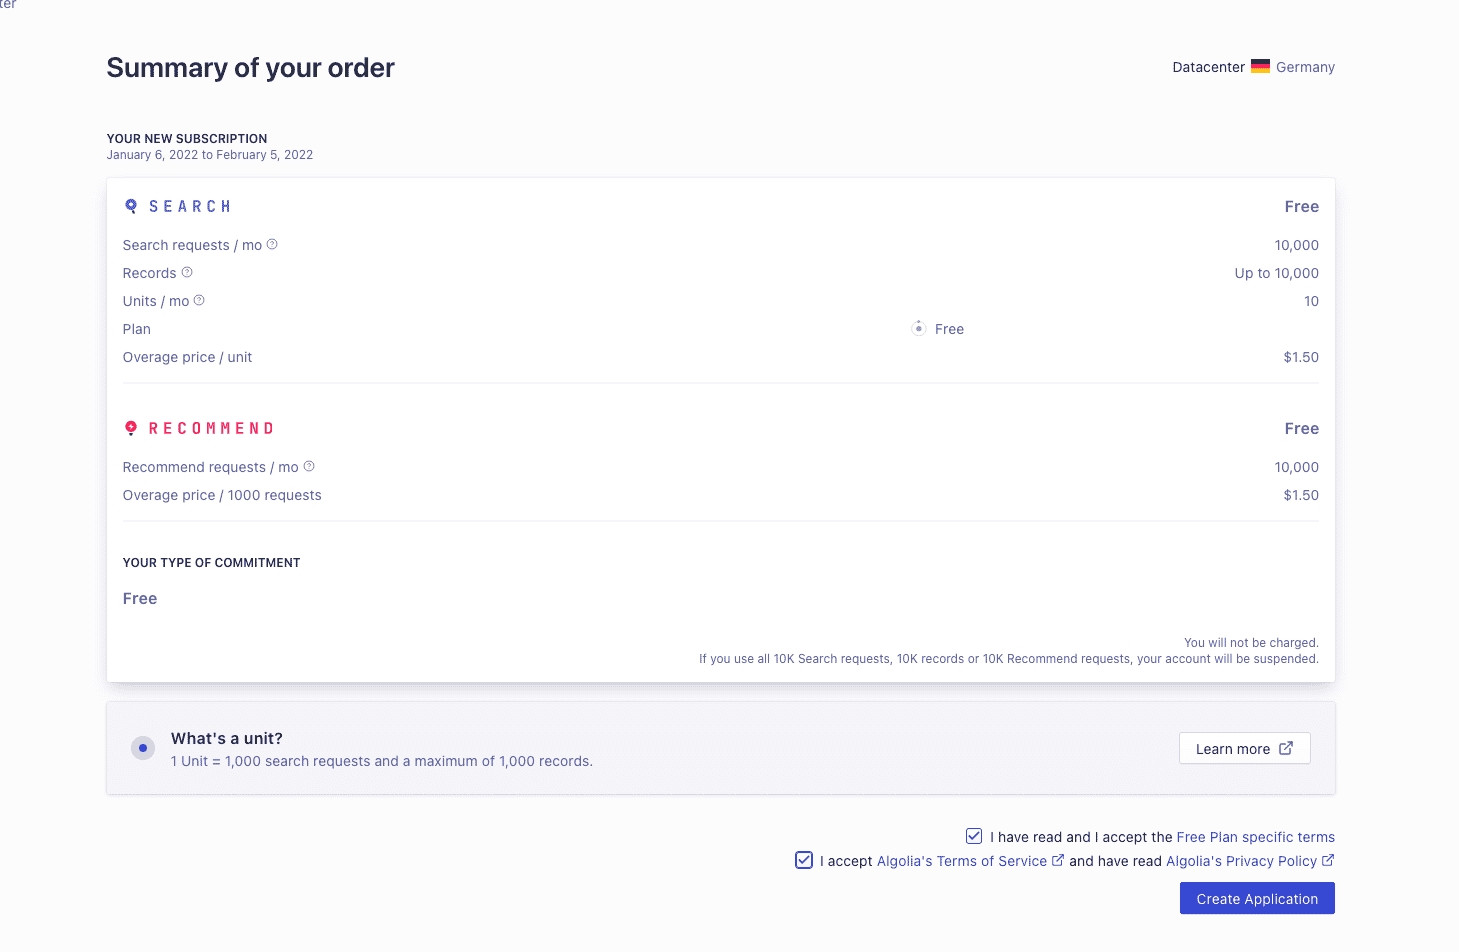1459x952 pixels.
Task: Click the Search product pin icon
Action: (x=131, y=206)
